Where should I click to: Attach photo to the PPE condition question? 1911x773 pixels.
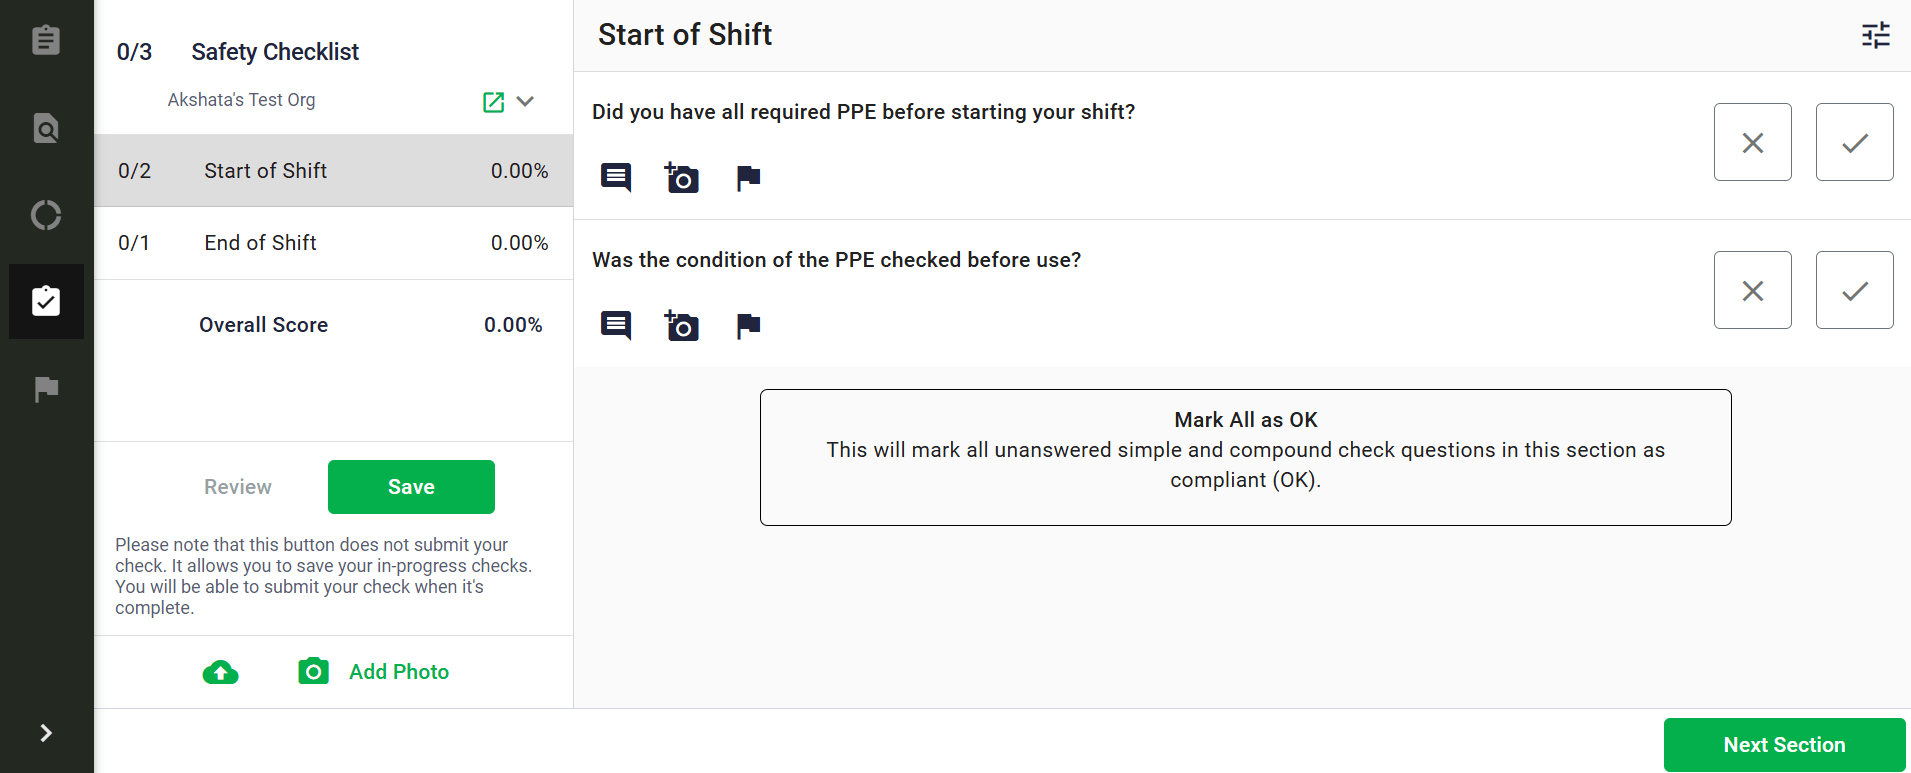click(682, 326)
